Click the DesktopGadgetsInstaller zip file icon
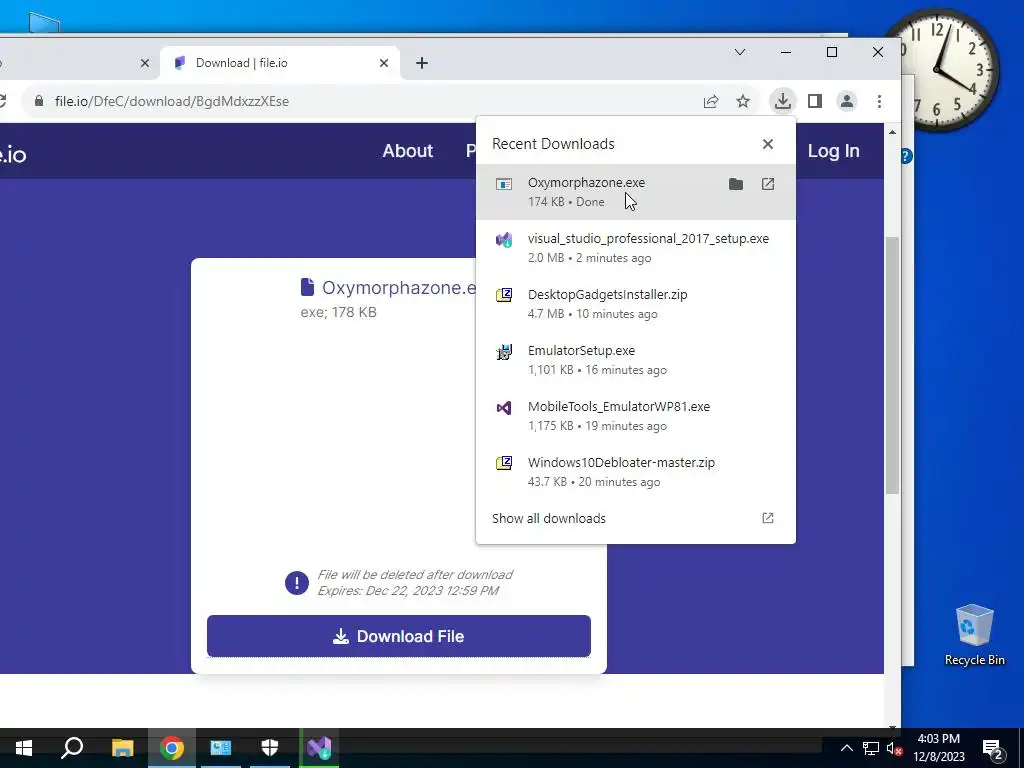 click(x=504, y=295)
